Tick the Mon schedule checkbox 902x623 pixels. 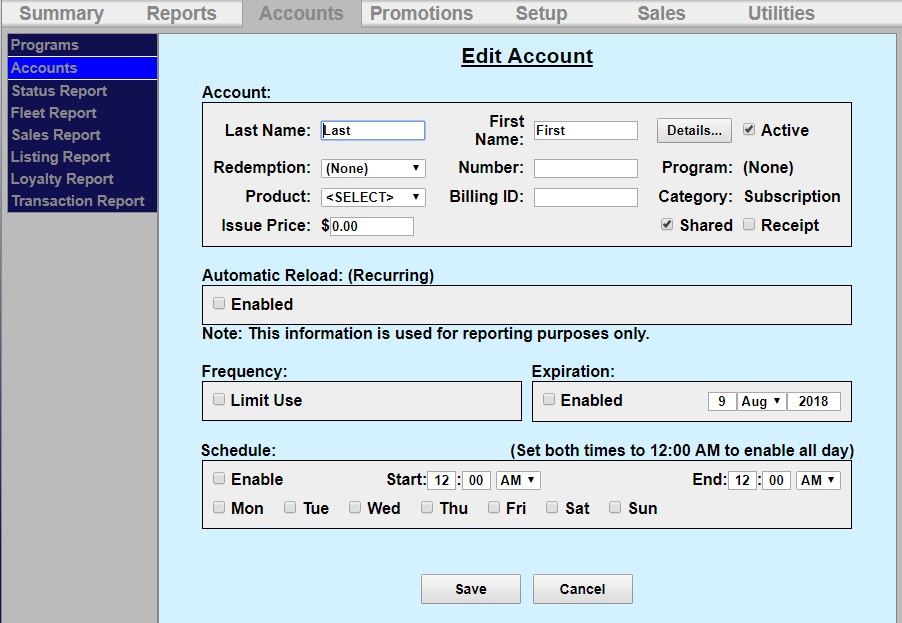click(219, 508)
